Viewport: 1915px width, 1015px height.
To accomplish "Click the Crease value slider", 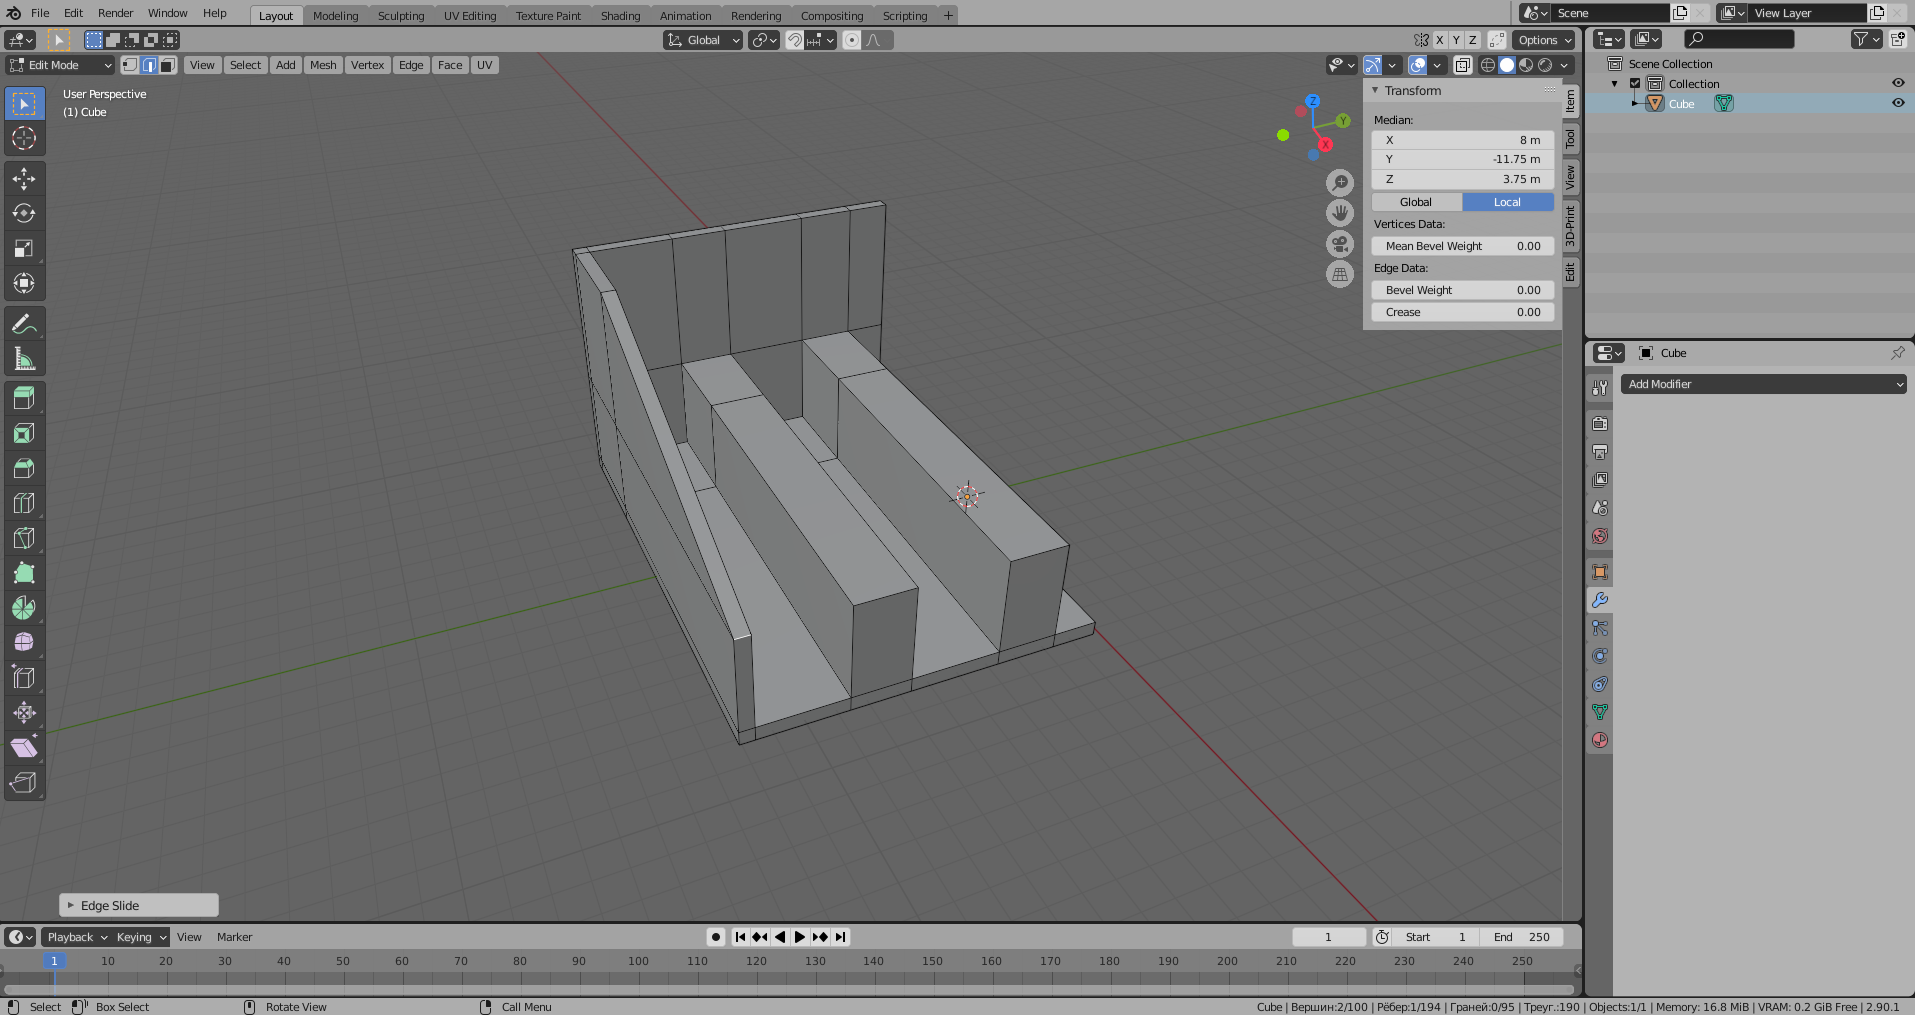I will point(1462,312).
